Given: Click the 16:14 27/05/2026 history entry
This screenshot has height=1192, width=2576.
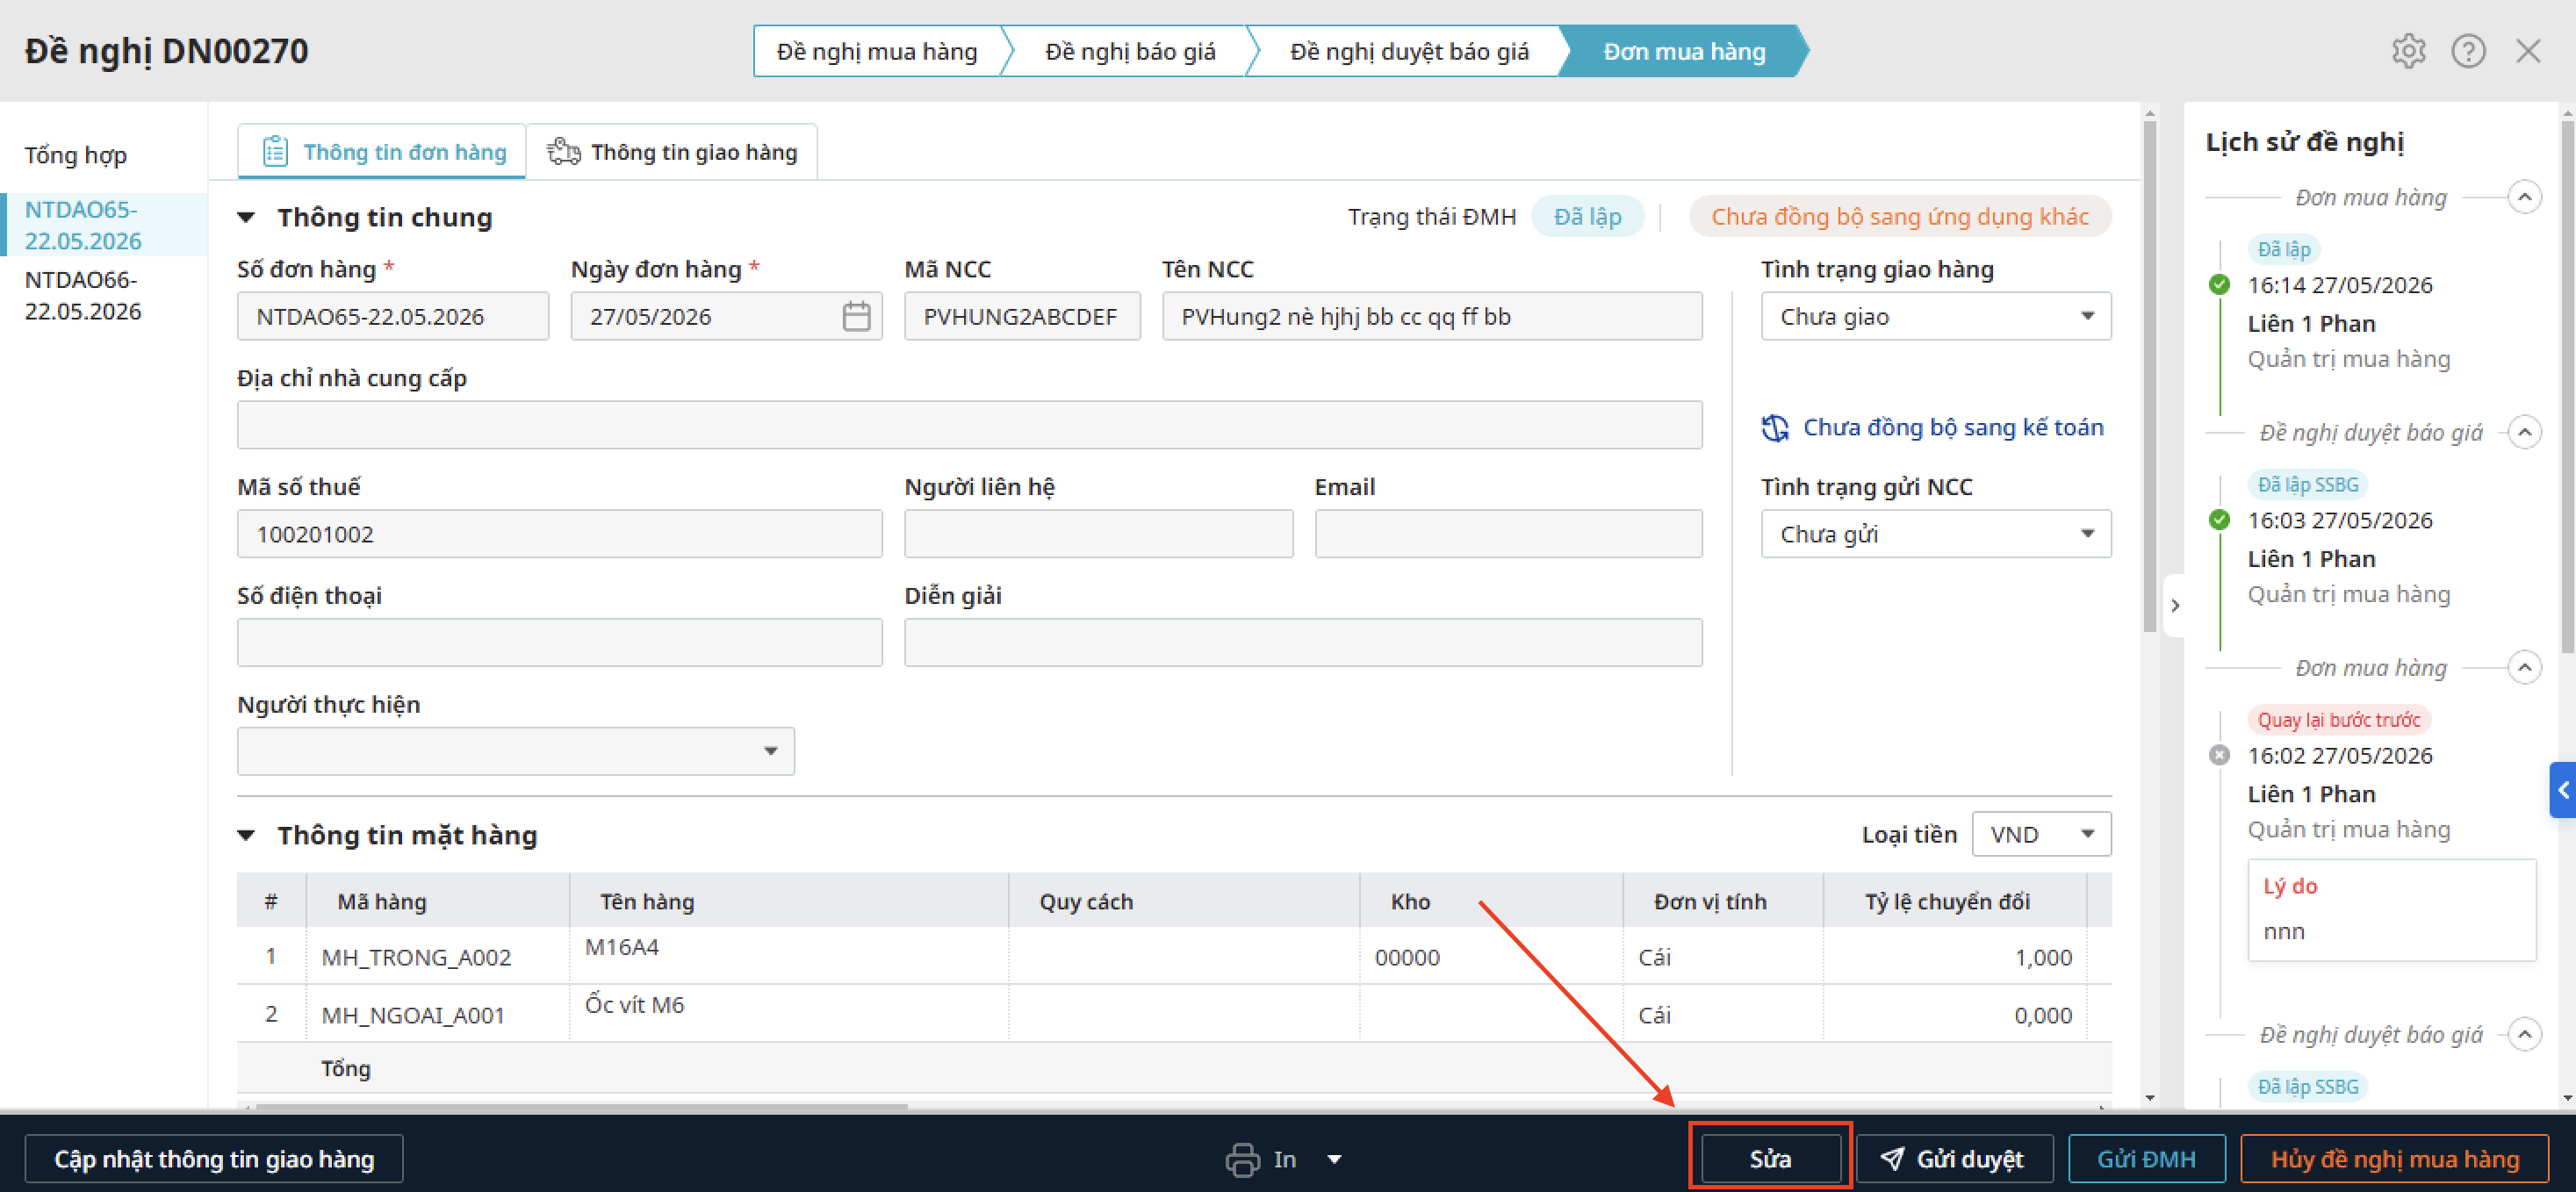Looking at the screenshot, I should (2340, 285).
